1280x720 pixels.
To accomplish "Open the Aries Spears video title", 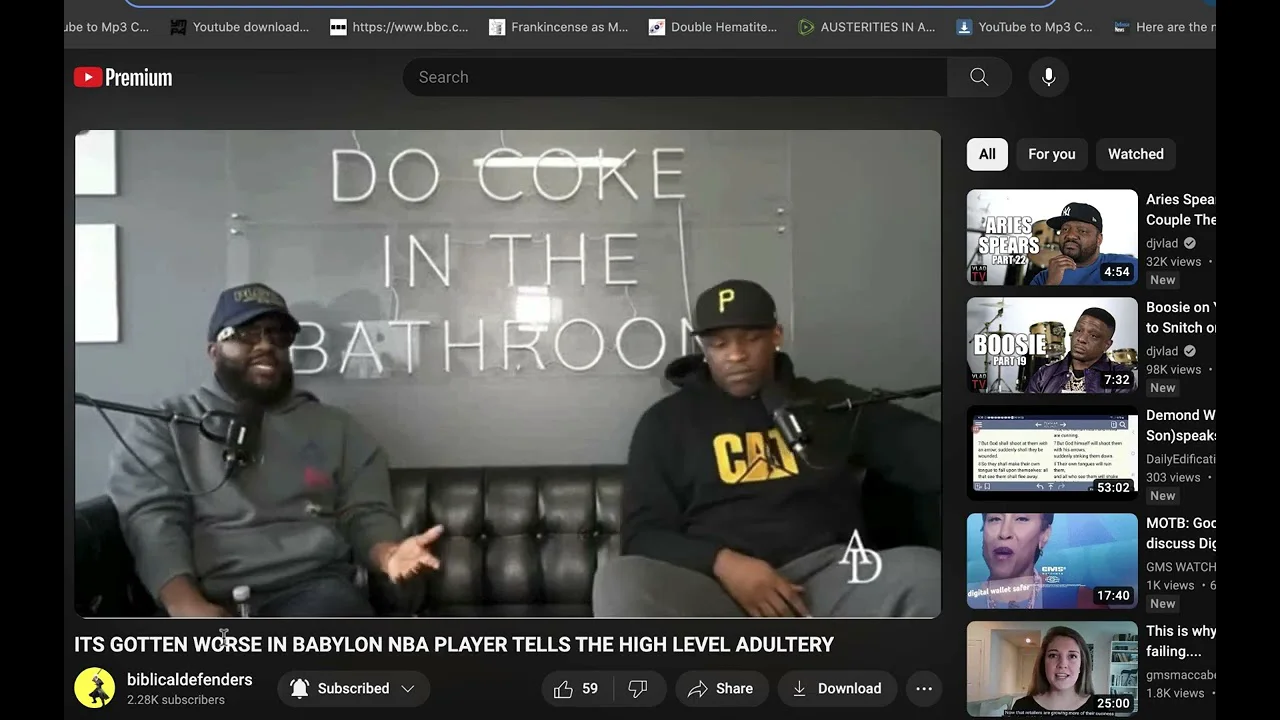I will coord(1181,210).
